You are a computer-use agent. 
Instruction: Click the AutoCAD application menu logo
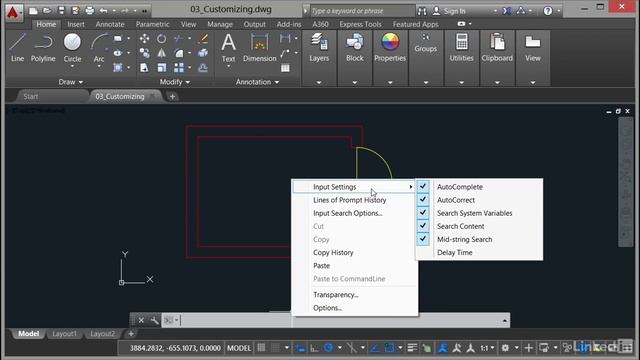[x=13, y=12]
